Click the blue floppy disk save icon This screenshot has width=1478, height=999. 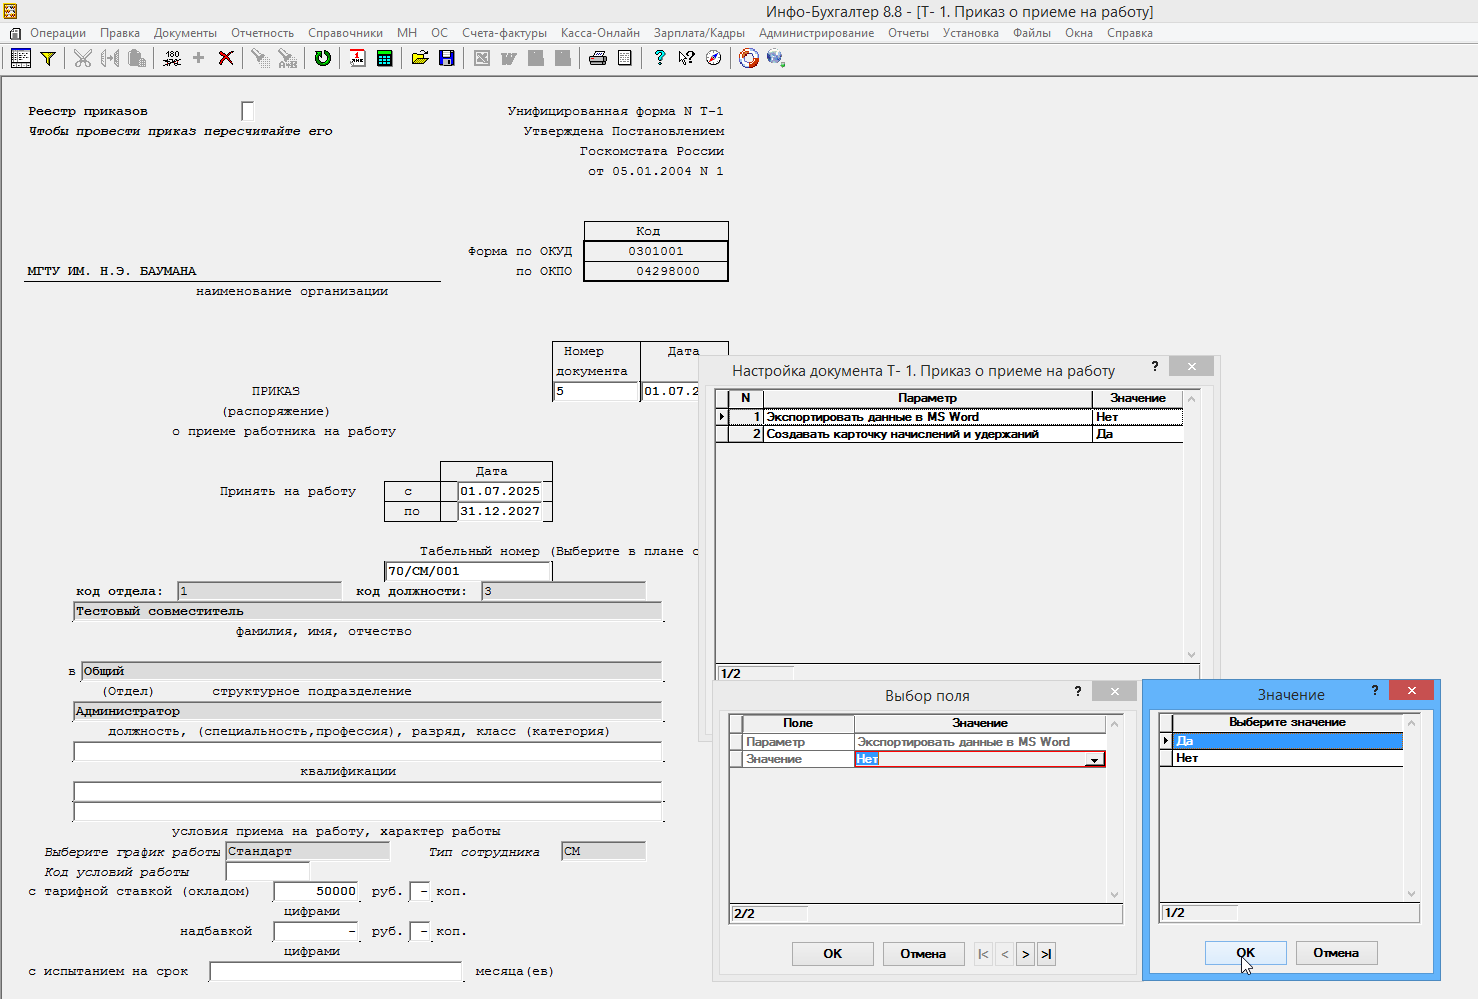pyautogui.click(x=447, y=58)
